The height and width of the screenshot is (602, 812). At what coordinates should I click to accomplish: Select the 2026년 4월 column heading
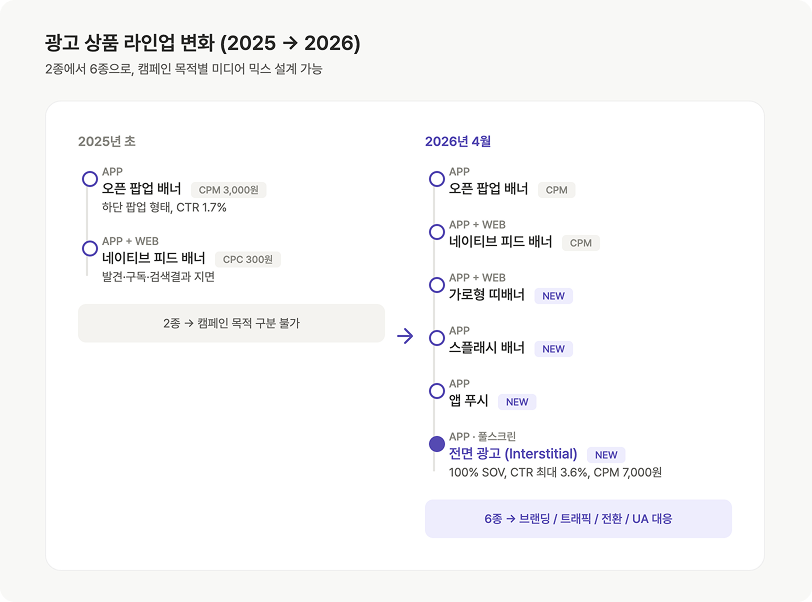pyautogui.click(x=458, y=141)
